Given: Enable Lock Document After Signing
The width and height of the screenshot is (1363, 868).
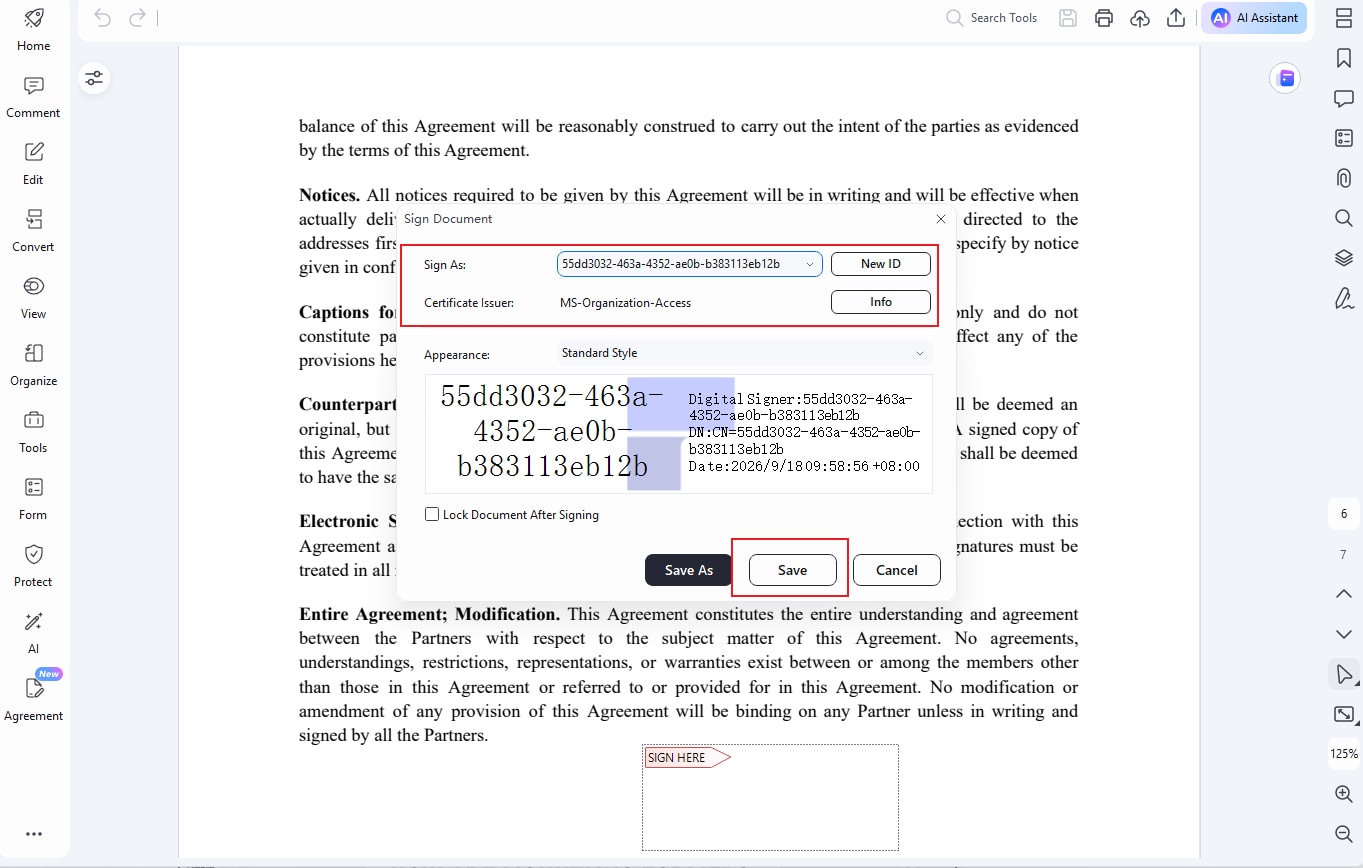Looking at the screenshot, I should tap(432, 514).
